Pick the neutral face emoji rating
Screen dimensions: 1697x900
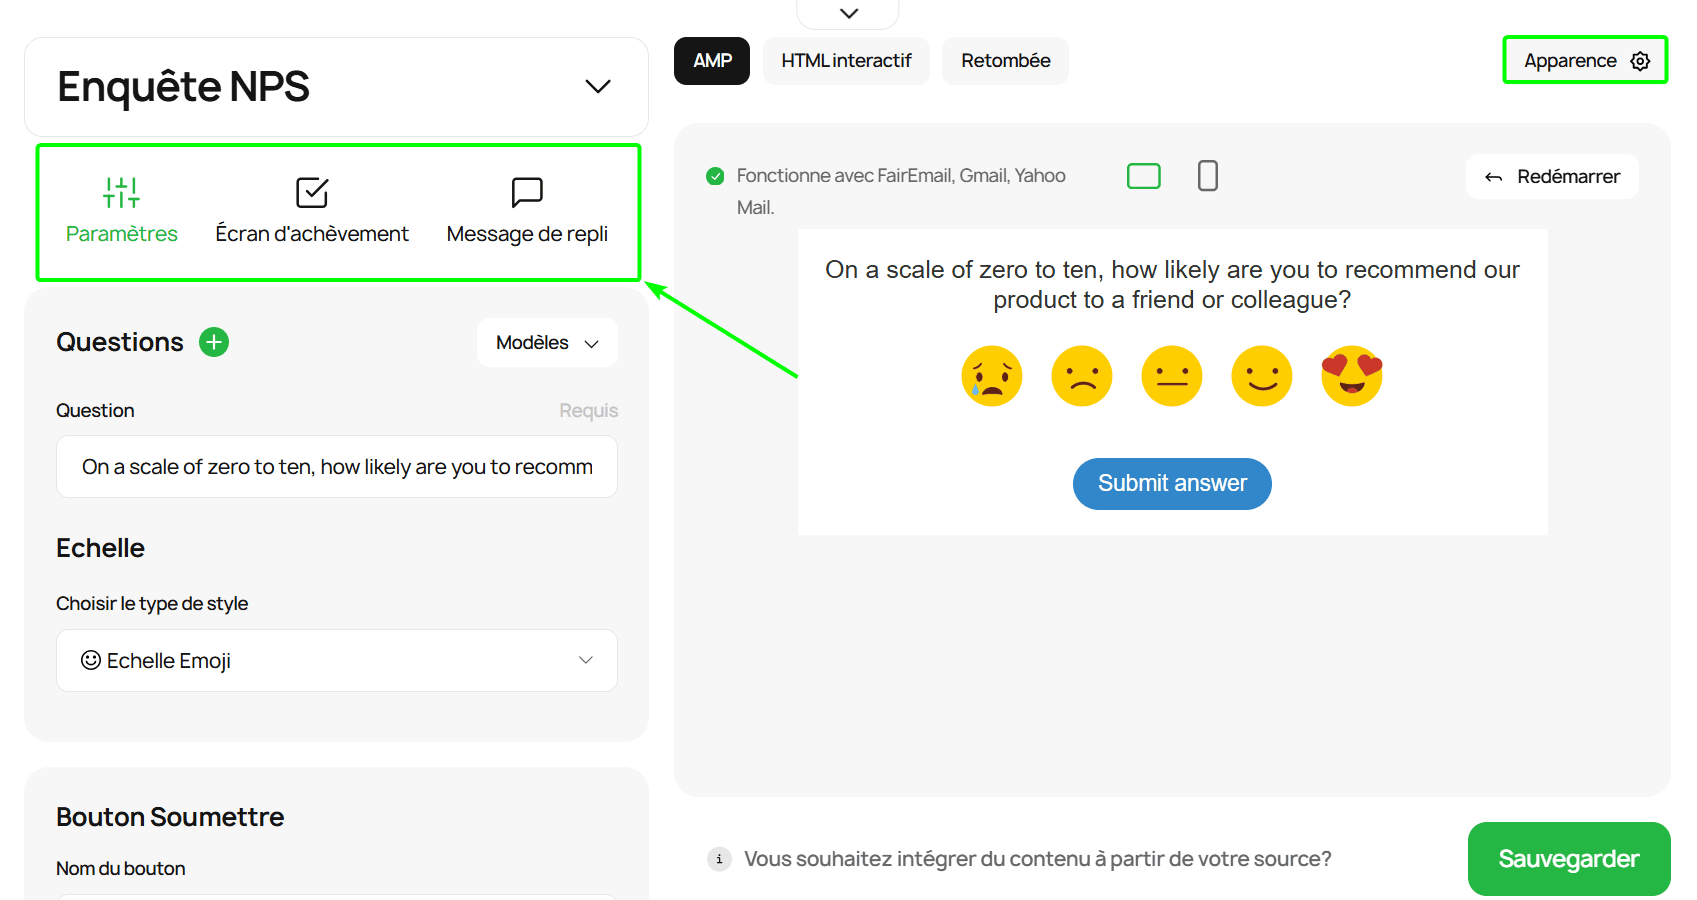1171,376
